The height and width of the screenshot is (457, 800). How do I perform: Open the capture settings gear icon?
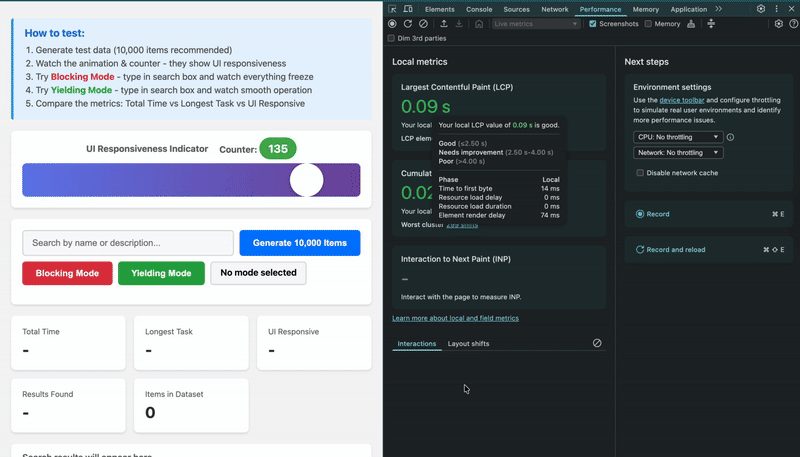tap(779, 24)
